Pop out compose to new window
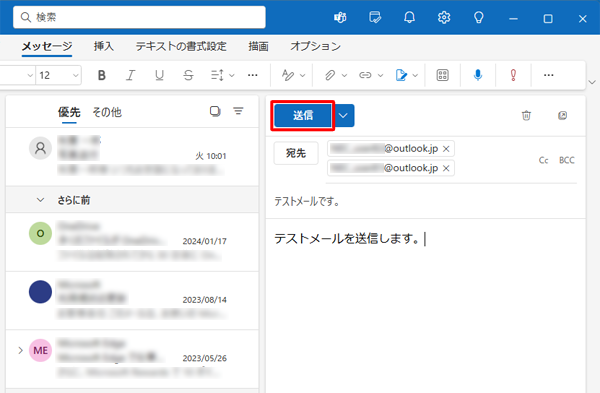This screenshot has height=393, width=600. (562, 115)
